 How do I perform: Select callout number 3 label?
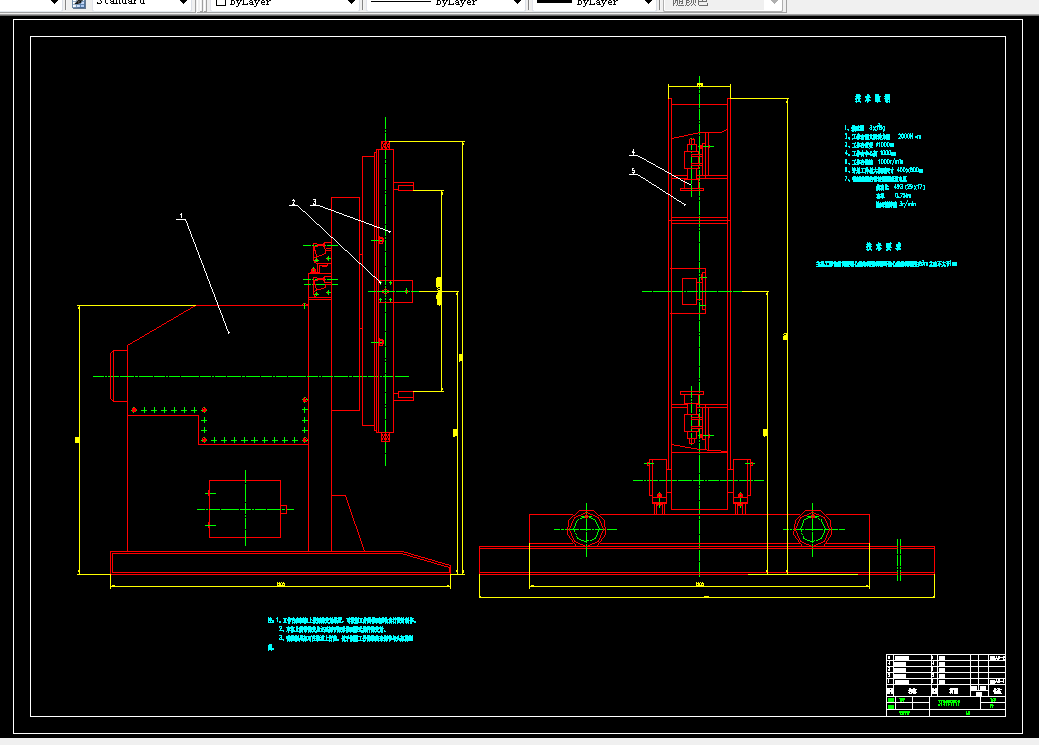click(314, 202)
